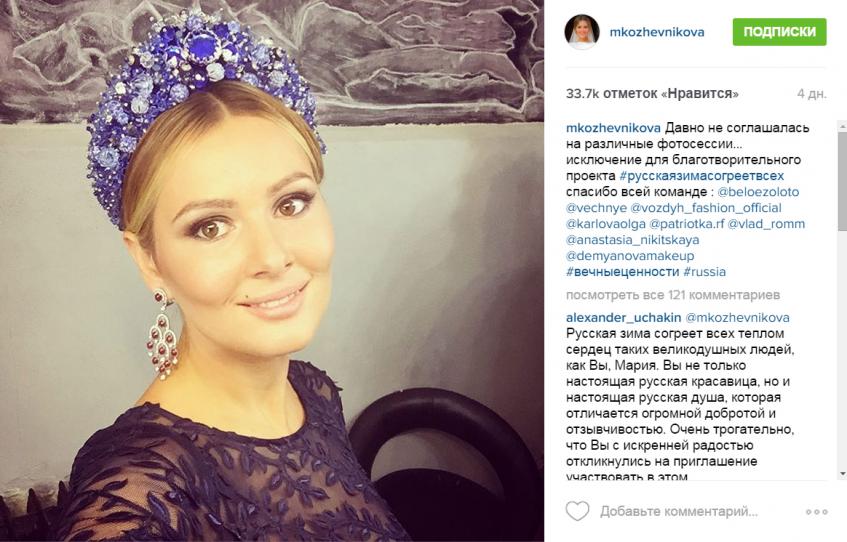The height and width of the screenshot is (542, 847).
Task: Open hashtag #русскаязимасогреетвсех
Action: pyautogui.click(x=702, y=176)
